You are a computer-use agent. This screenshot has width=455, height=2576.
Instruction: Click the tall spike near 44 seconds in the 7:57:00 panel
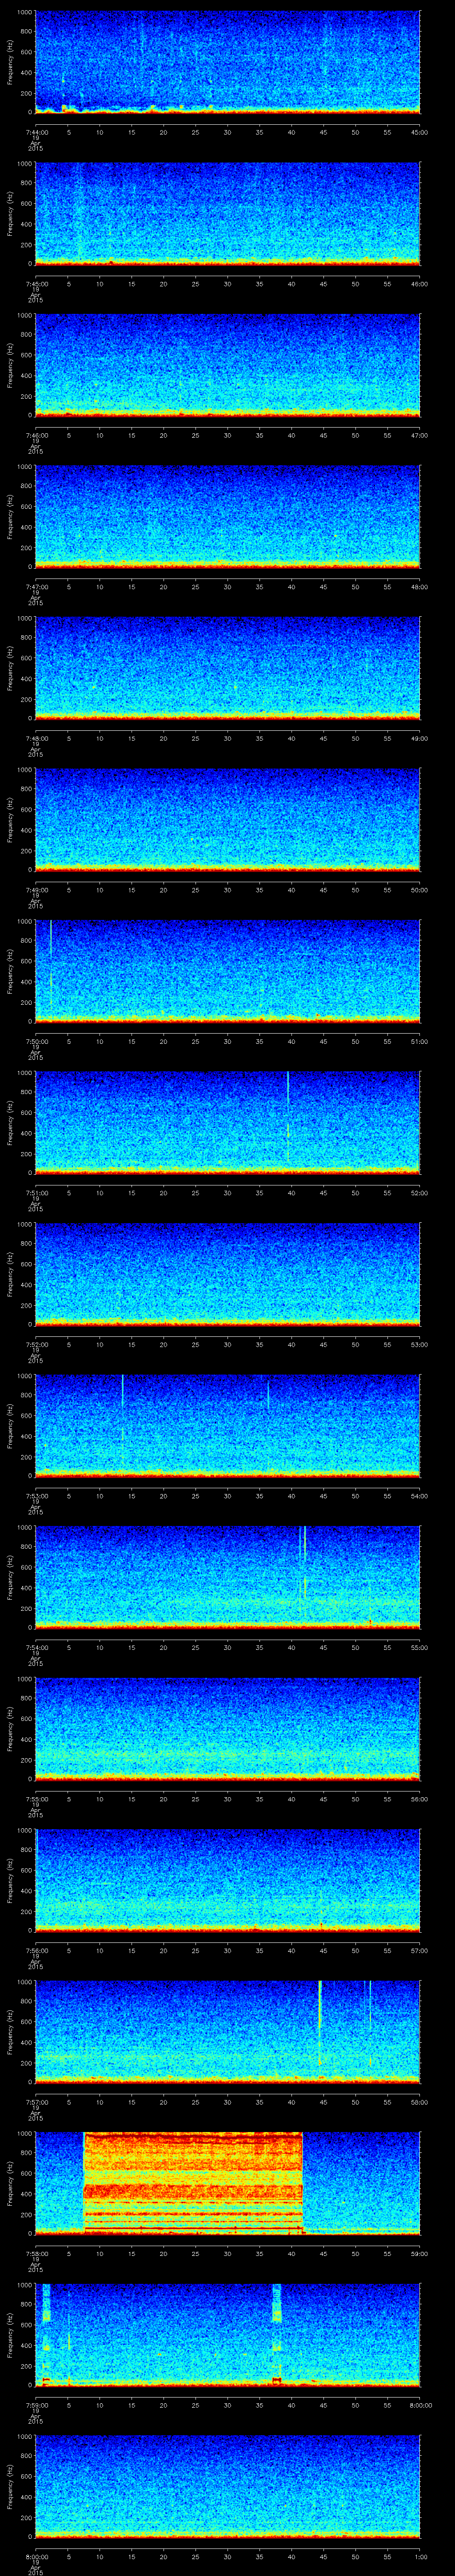(320, 2022)
